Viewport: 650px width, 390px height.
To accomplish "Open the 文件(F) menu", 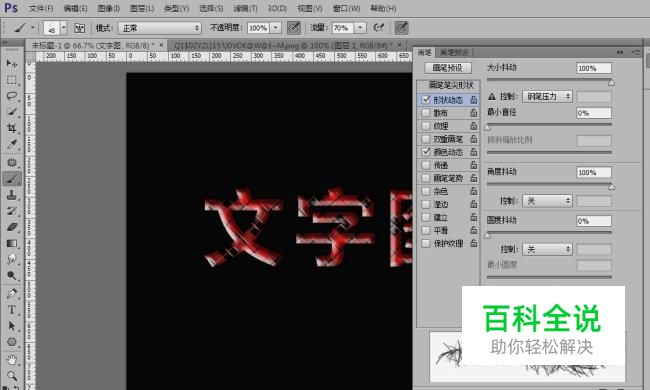I will click(x=41, y=8).
